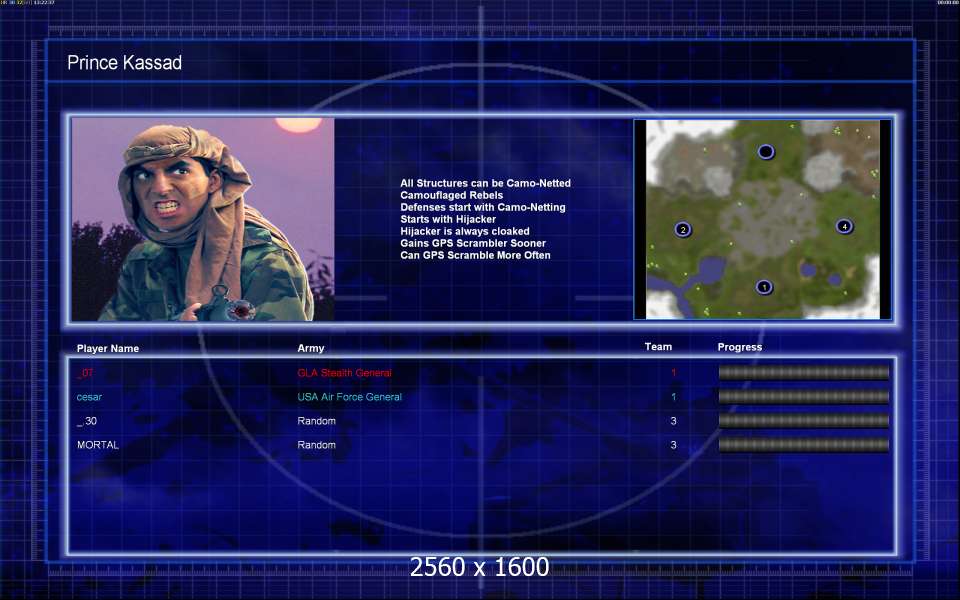
Task: Click team number for cesar
Action: [x=673, y=397]
